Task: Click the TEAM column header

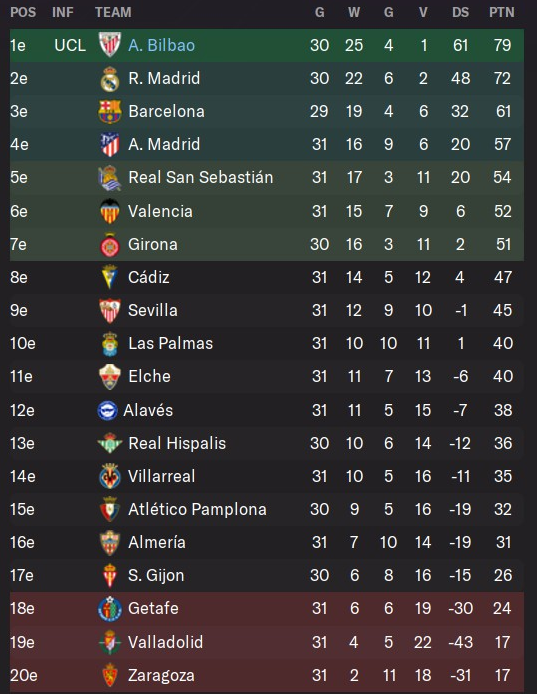Action: pyautogui.click(x=113, y=12)
